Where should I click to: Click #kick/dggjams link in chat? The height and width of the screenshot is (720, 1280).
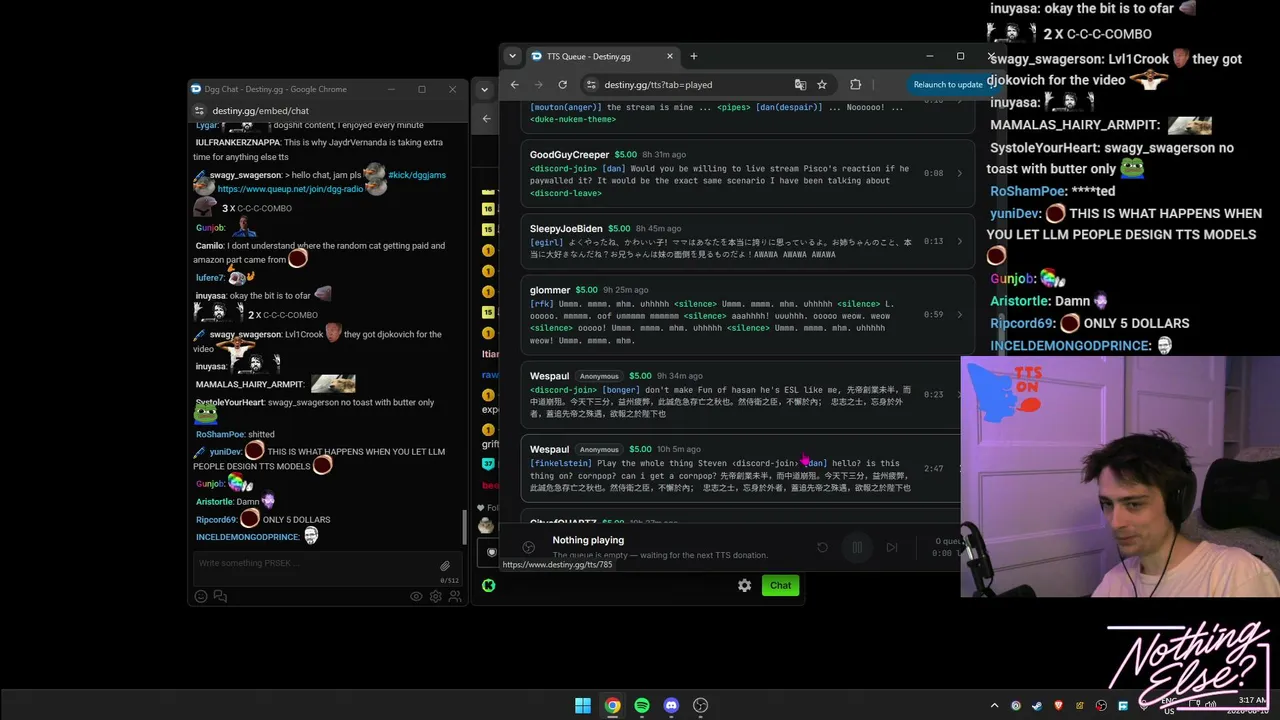click(417, 175)
